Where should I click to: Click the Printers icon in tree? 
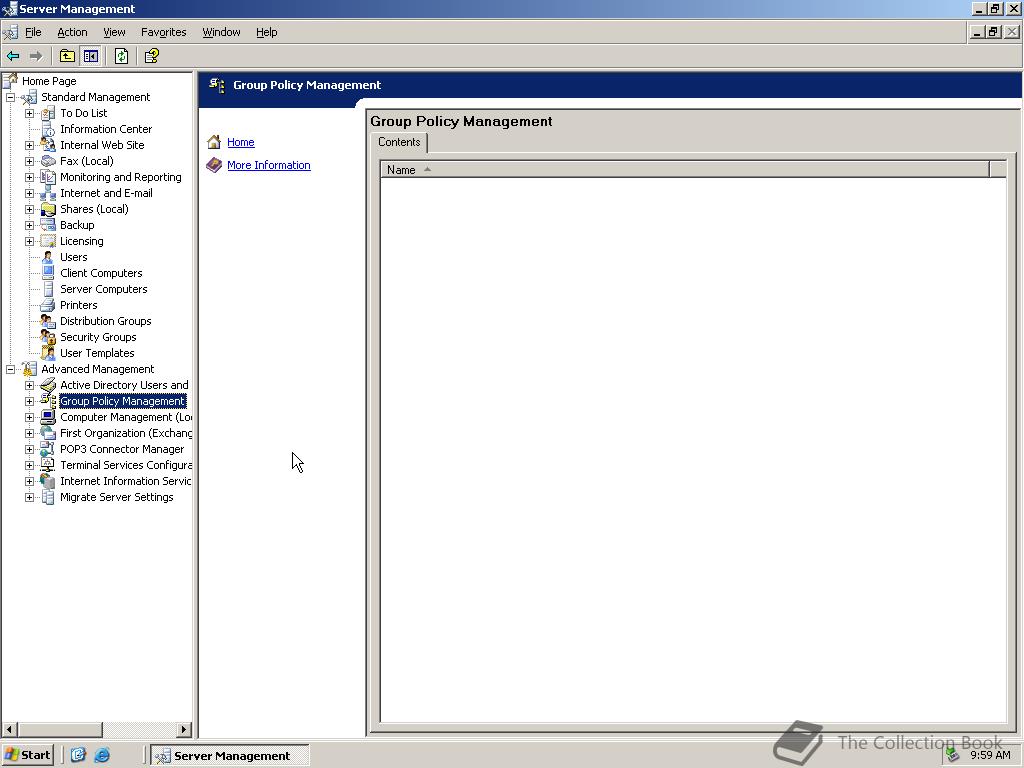(48, 305)
